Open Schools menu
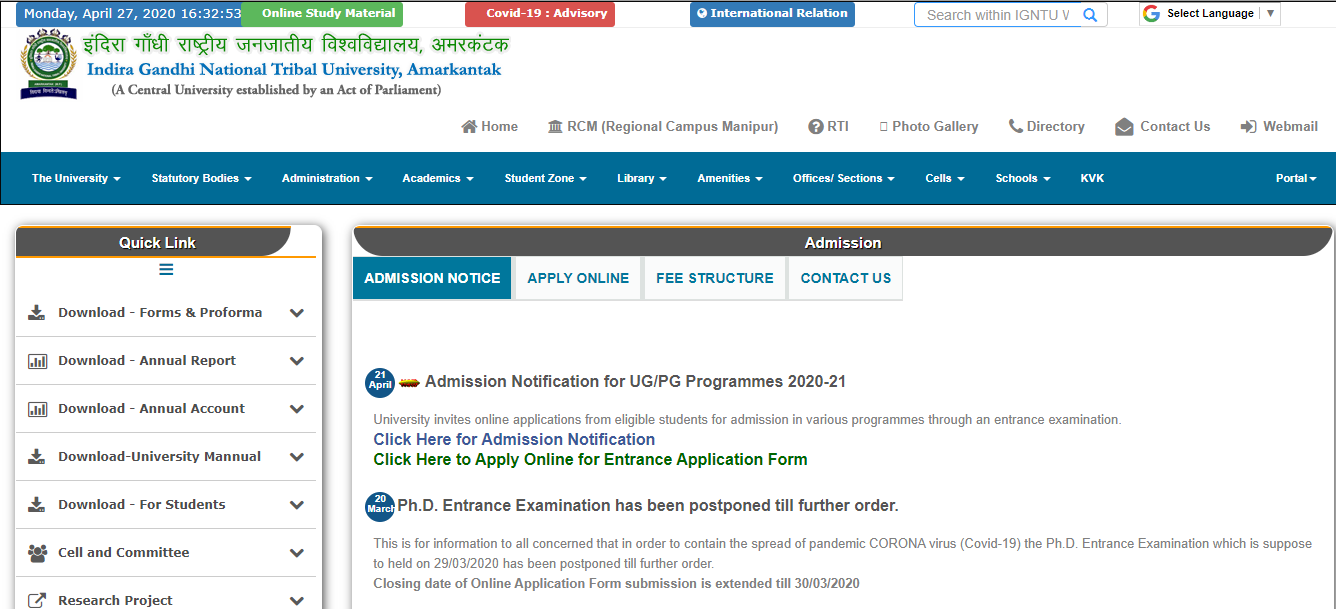The image size is (1336, 609). point(1023,178)
